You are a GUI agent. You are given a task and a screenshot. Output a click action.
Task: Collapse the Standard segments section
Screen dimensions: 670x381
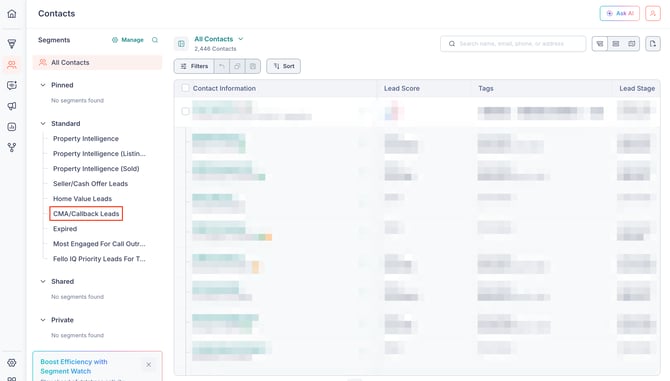pyautogui.click(x=43, y=123)
